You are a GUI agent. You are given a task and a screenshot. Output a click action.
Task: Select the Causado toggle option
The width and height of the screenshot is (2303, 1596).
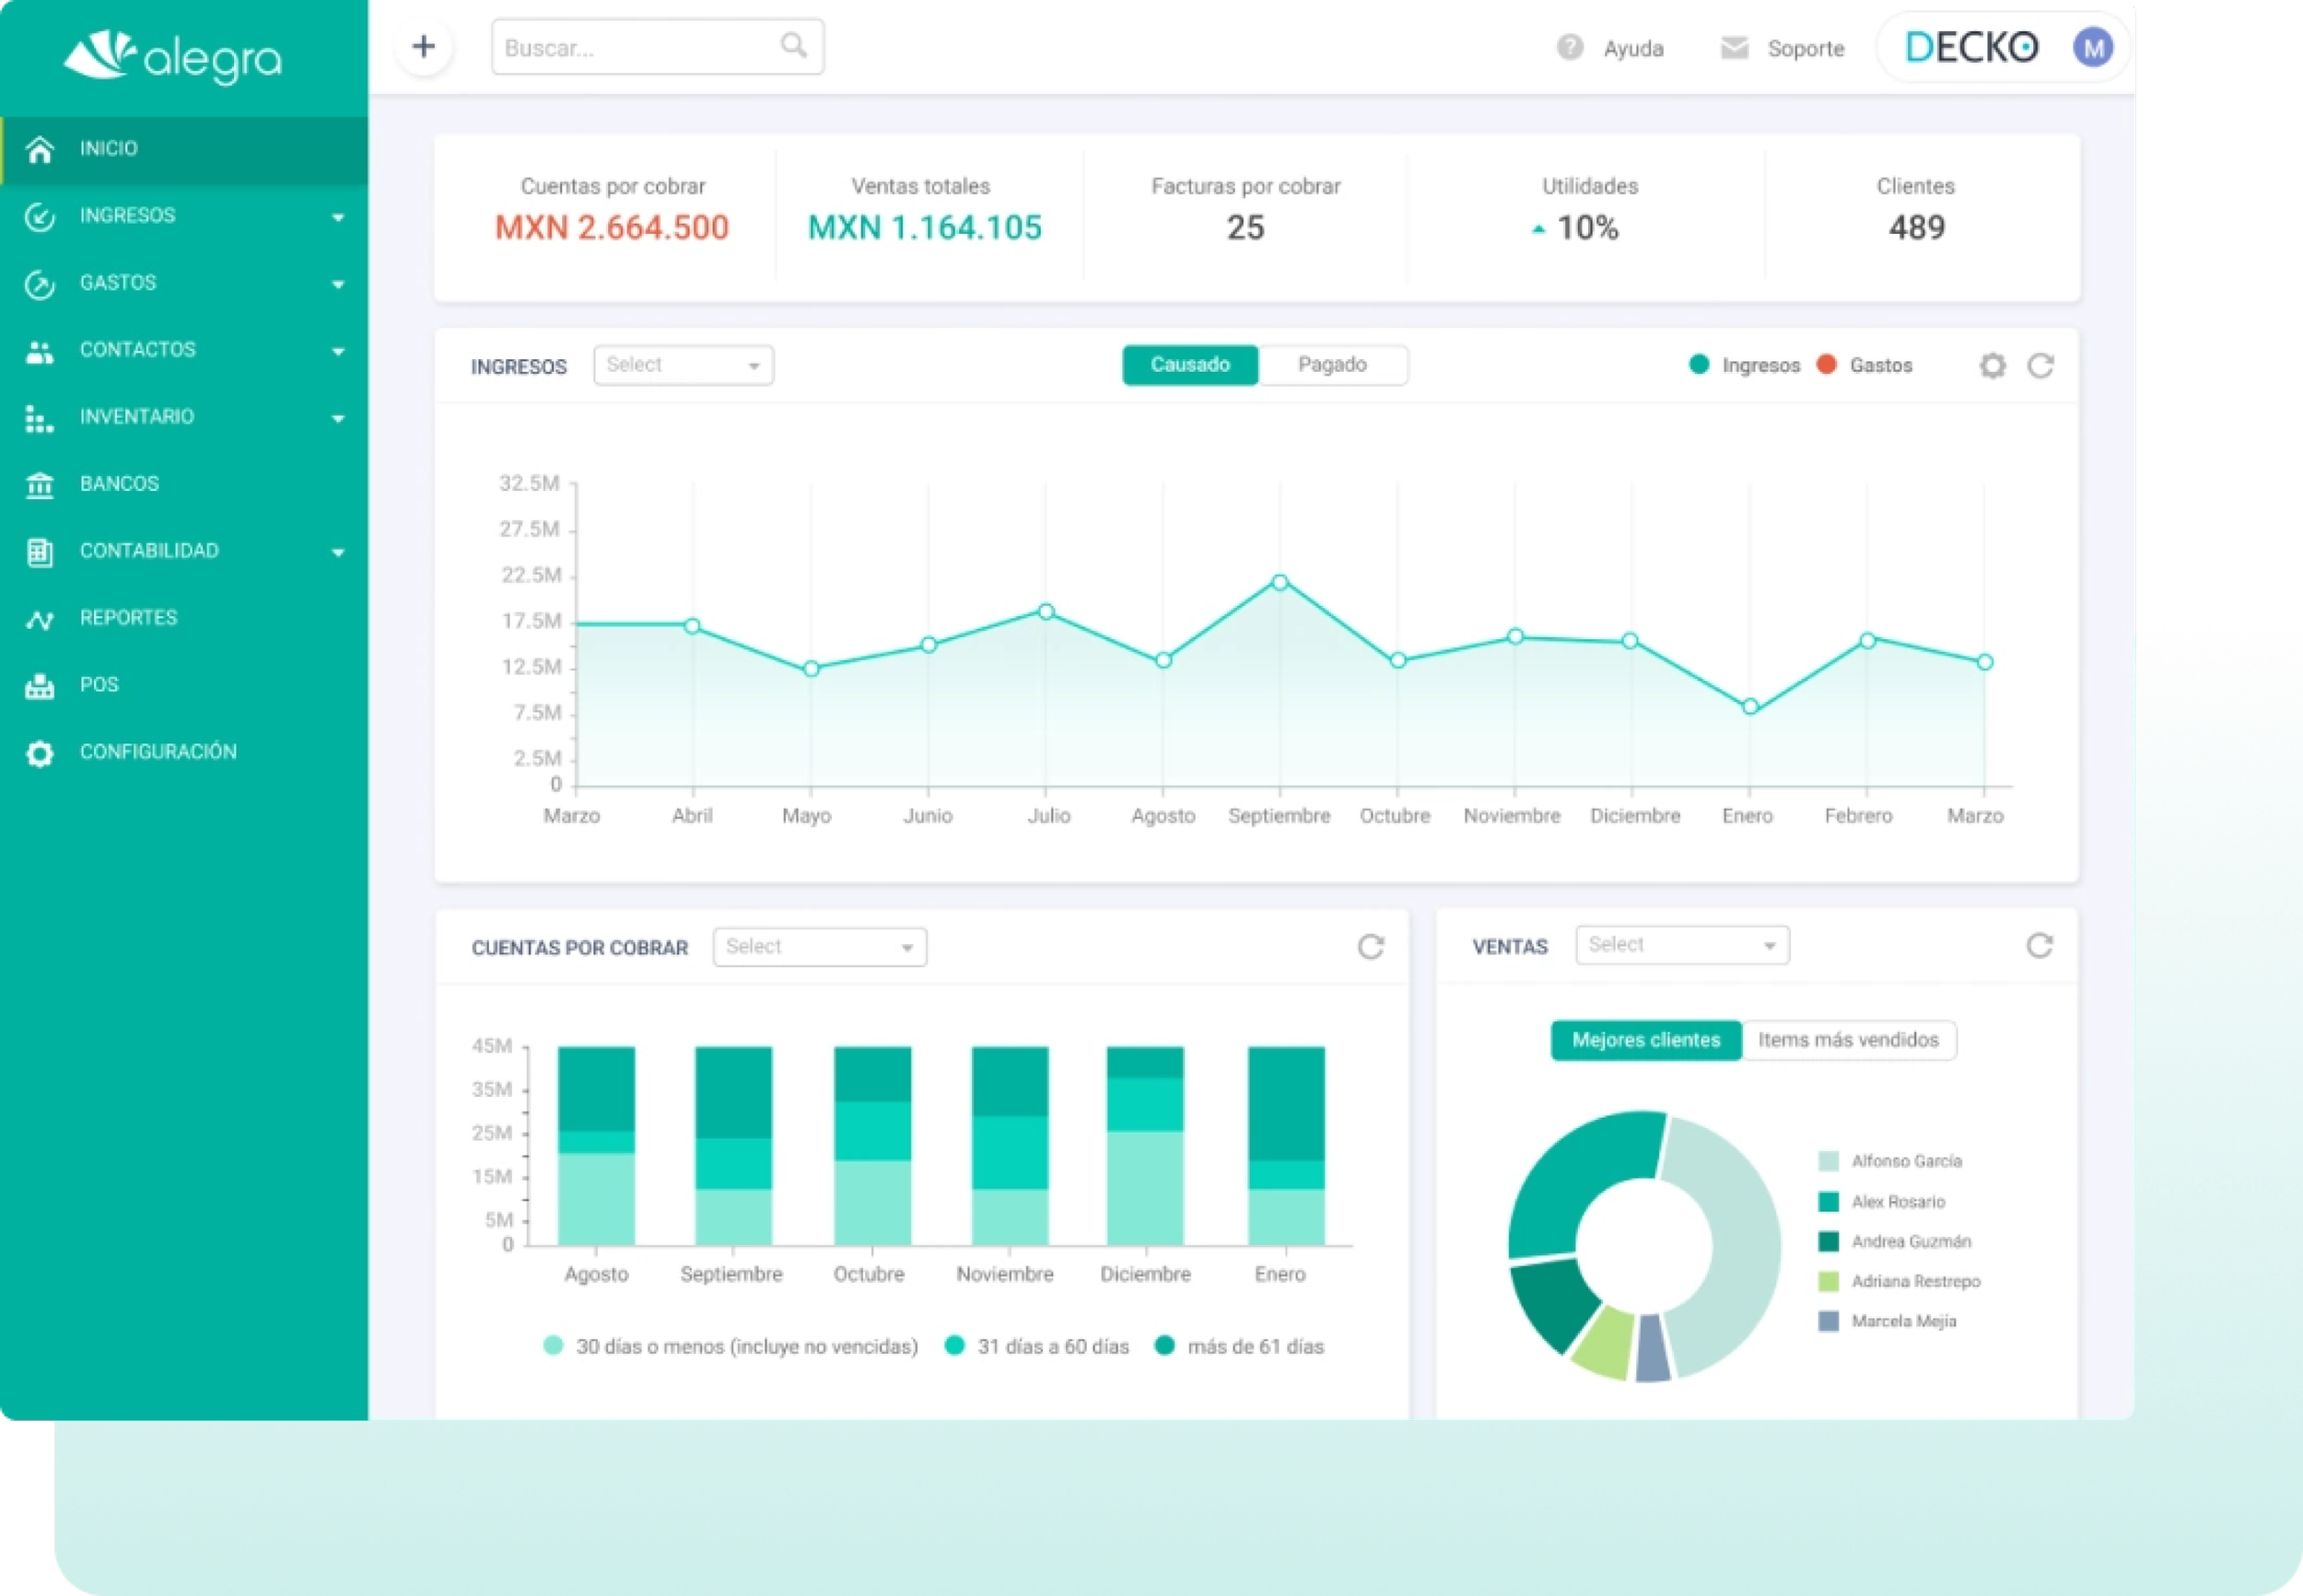1190,365
